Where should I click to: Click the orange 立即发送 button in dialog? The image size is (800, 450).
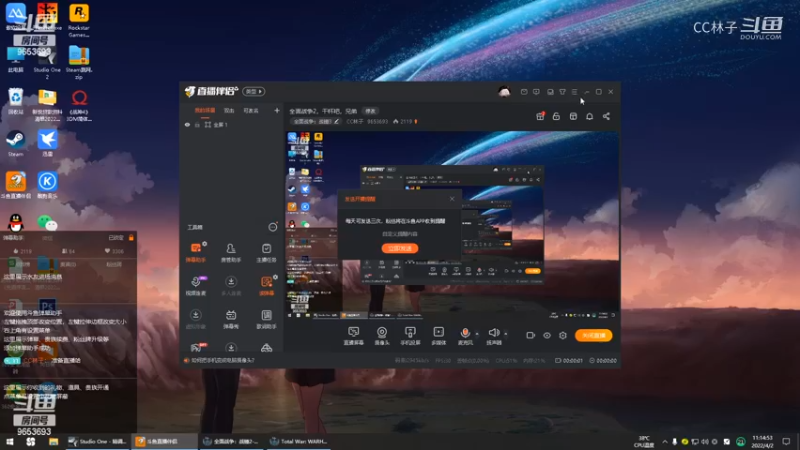(400, 248)
